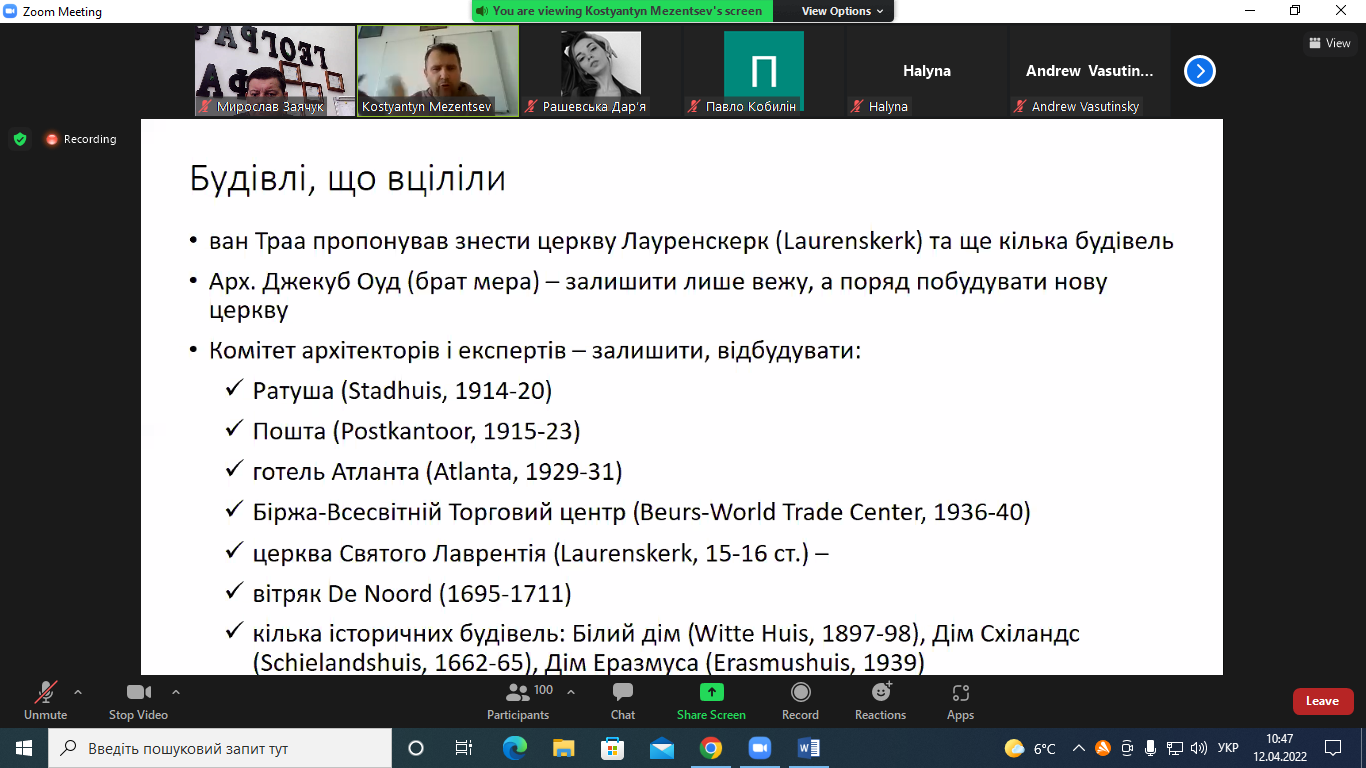Open the notification center icon
This screenshot has height=768, width=1366.
(1333, 748)
